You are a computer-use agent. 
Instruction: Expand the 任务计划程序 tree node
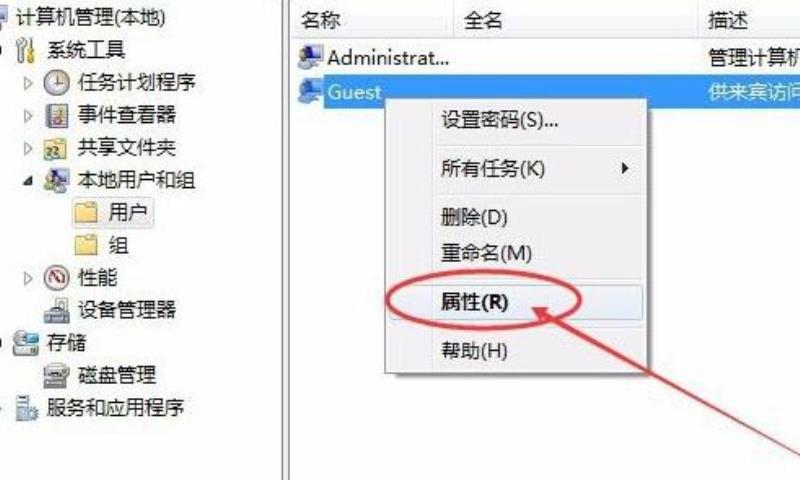(28, 83)
